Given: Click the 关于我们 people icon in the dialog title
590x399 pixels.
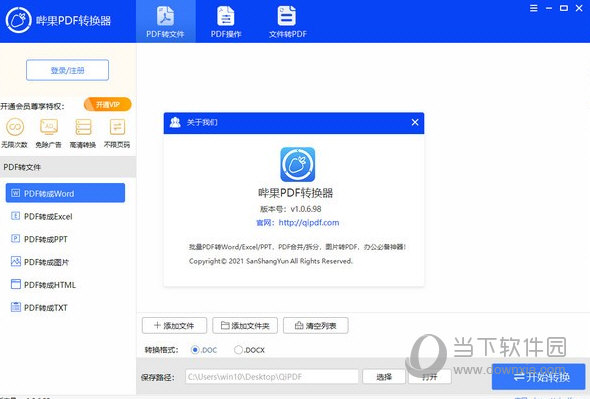Looking at the screenshot, I should pyautogui.click(x=175, y=122).
